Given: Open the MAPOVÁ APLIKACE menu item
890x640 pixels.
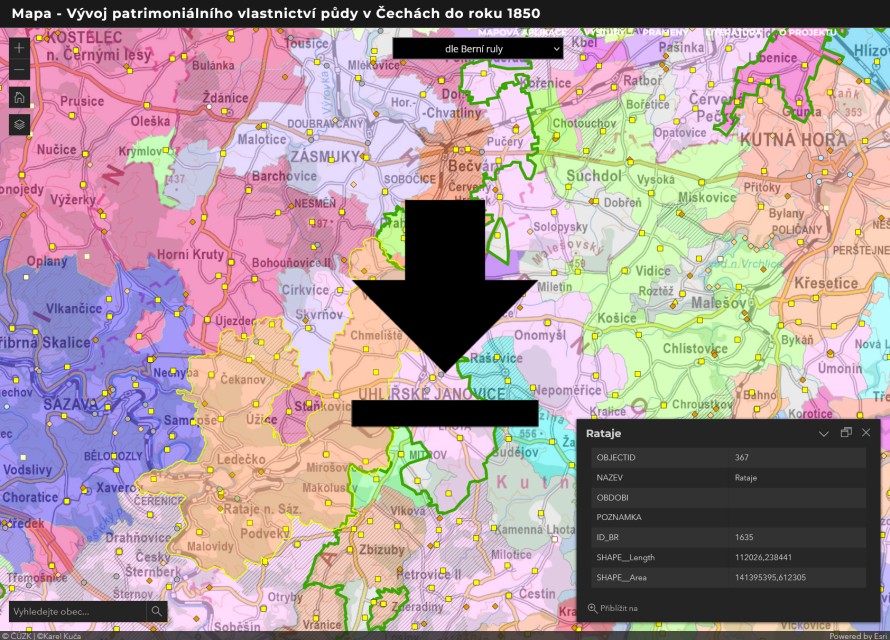Looking at the screenshot, I should coord(522,32).
